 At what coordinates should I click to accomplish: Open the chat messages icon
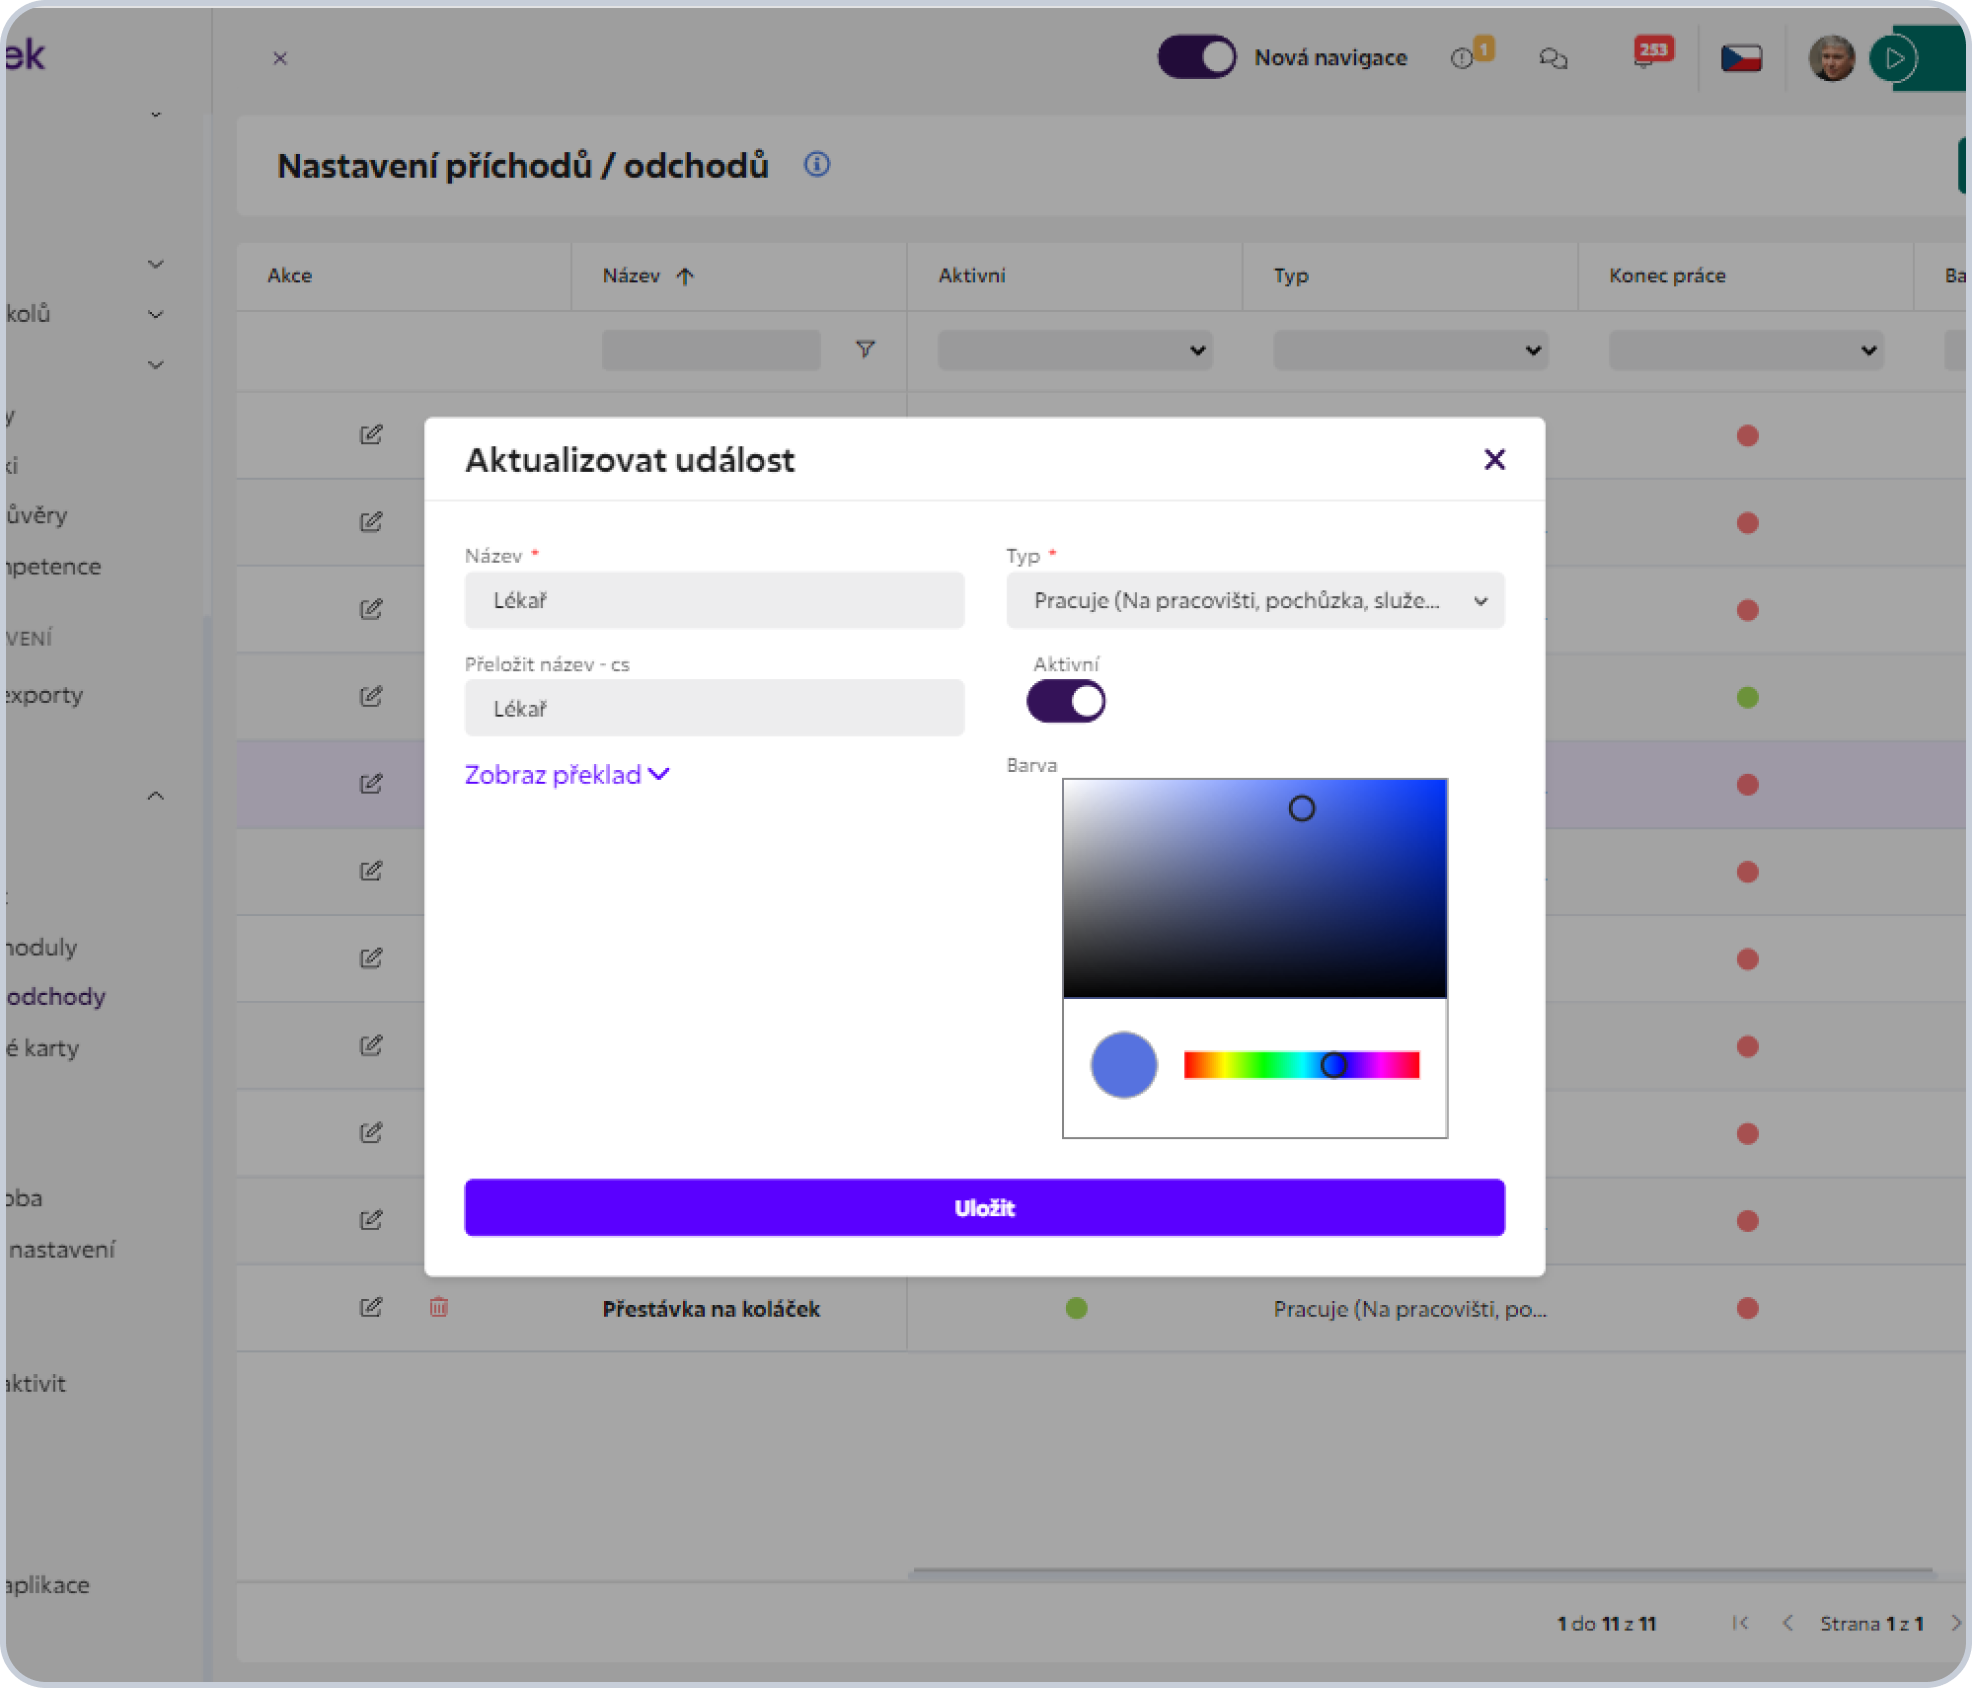pos(1553,59)
